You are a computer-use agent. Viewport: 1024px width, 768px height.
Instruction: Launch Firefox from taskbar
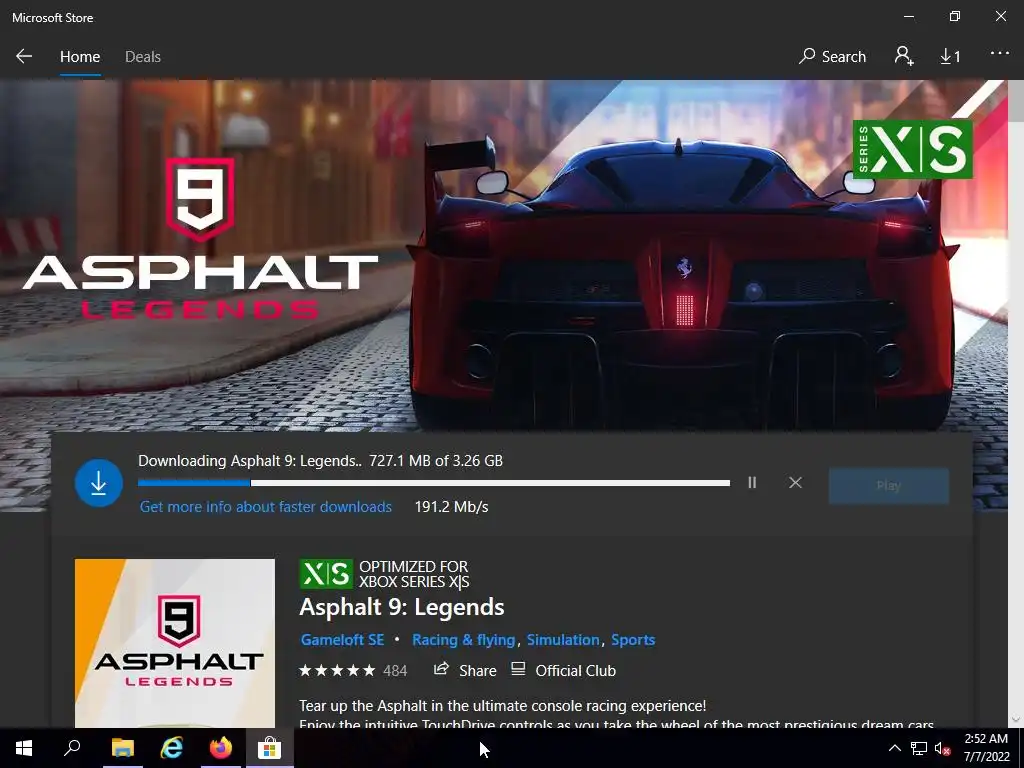coord(221,748)
